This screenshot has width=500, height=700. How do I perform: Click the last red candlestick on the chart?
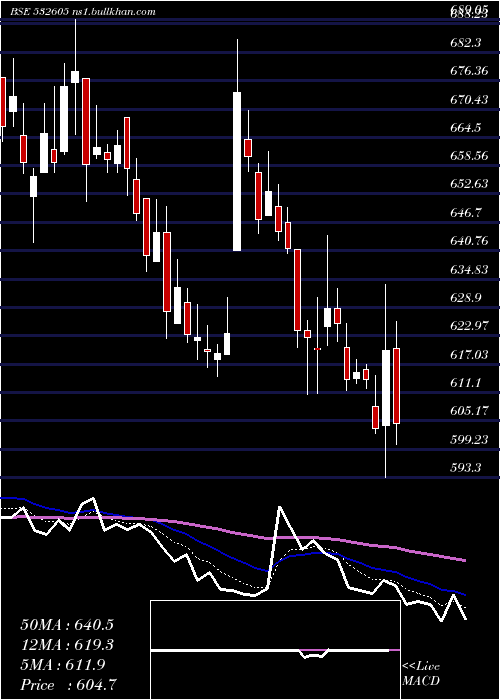point(396,386)
